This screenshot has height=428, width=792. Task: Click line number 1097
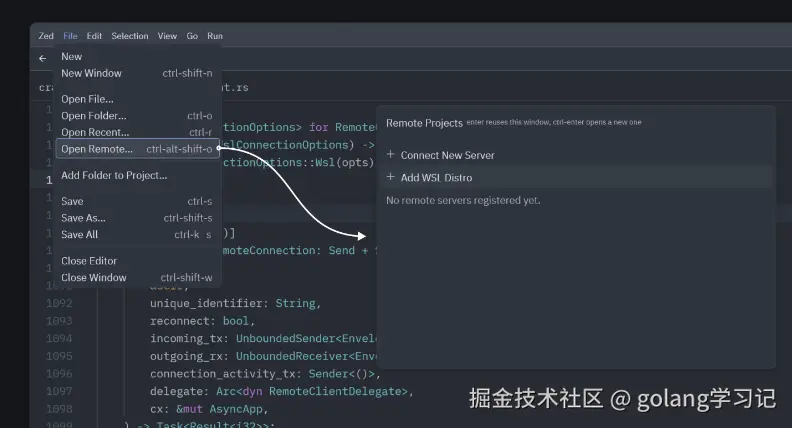59,391
